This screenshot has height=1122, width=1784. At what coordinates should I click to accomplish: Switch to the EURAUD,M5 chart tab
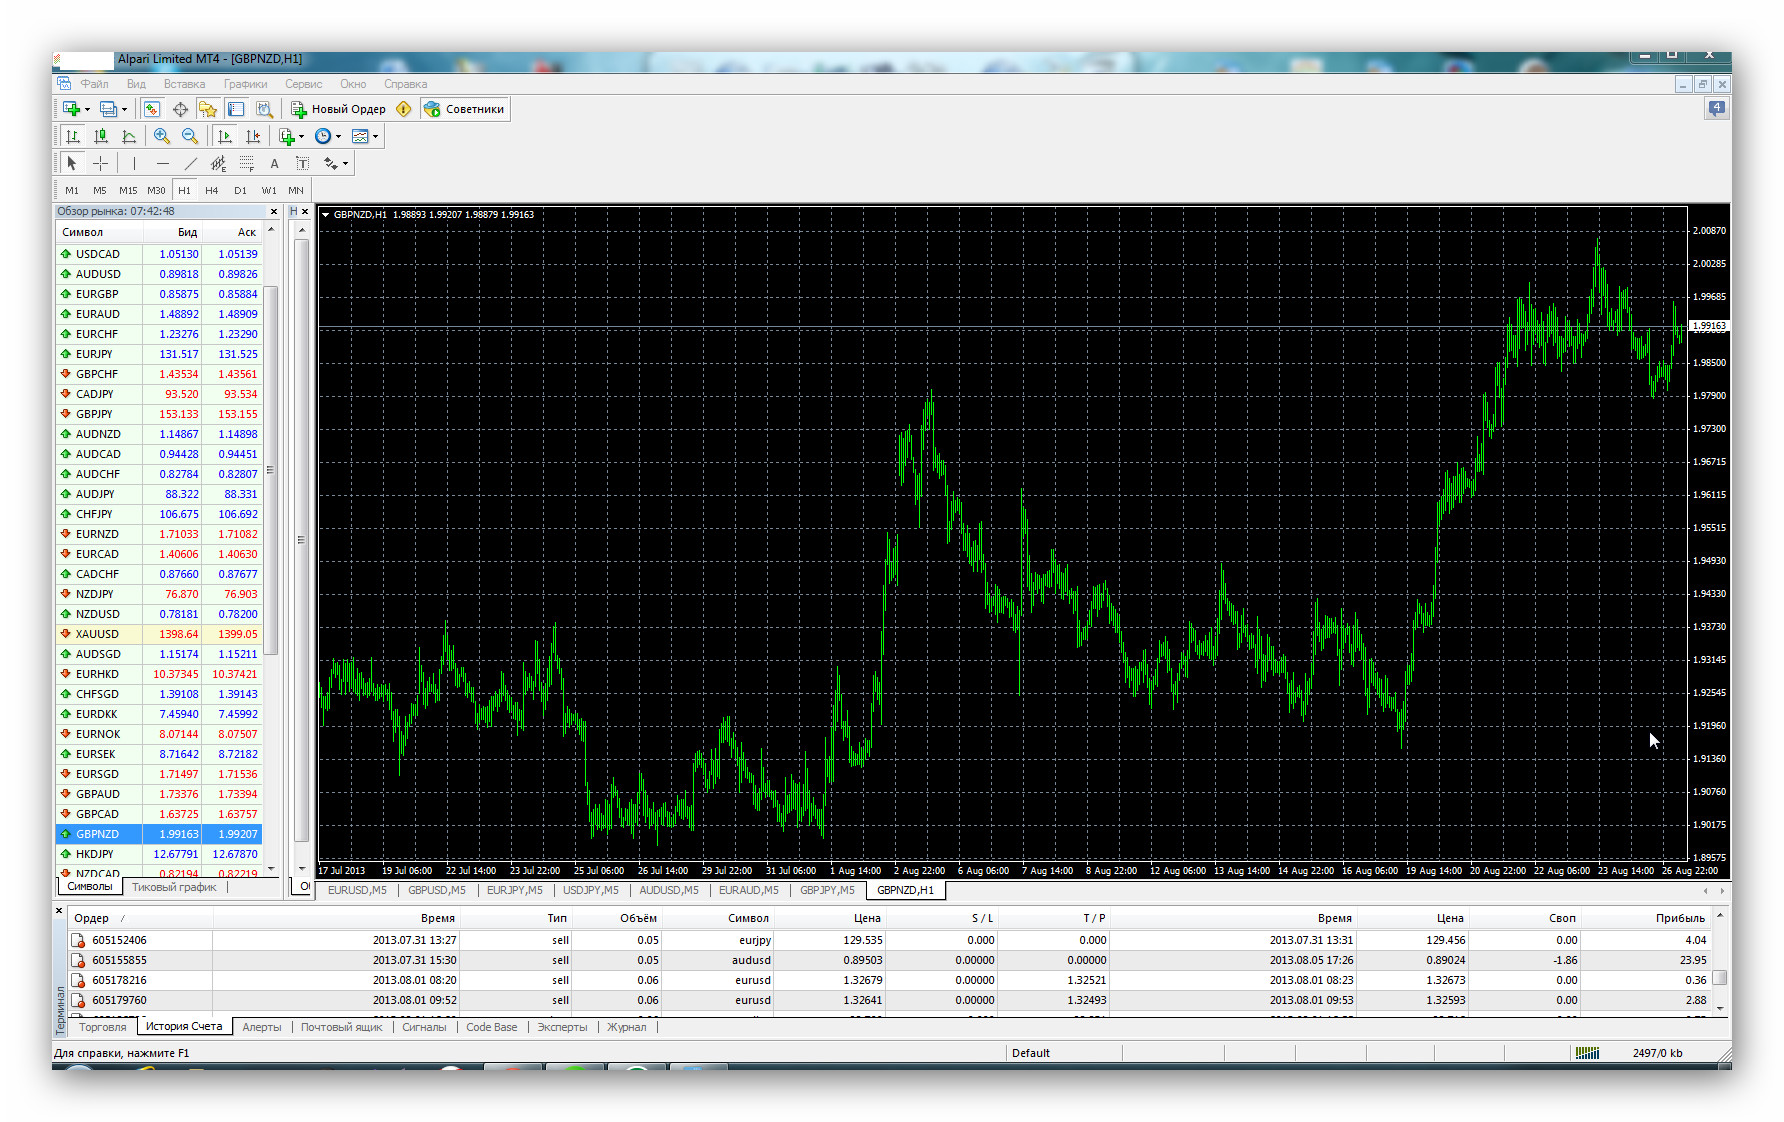[x=748, y=890]
